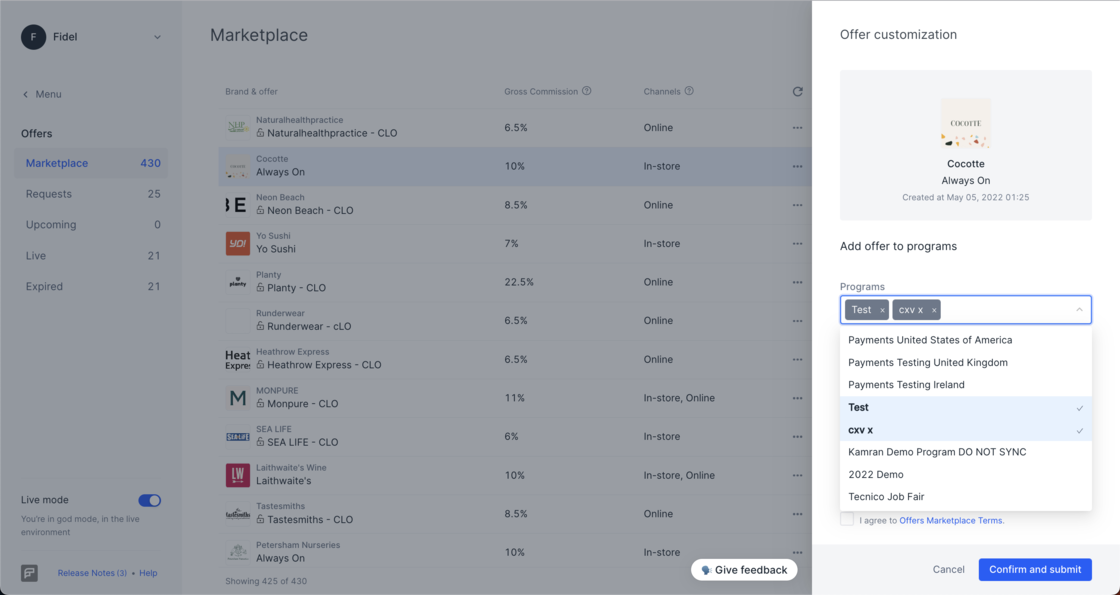This screenshot has height=595, width=1120.
Task: Open the Offers Marketplace Terms link
Action: pos(950,520)
